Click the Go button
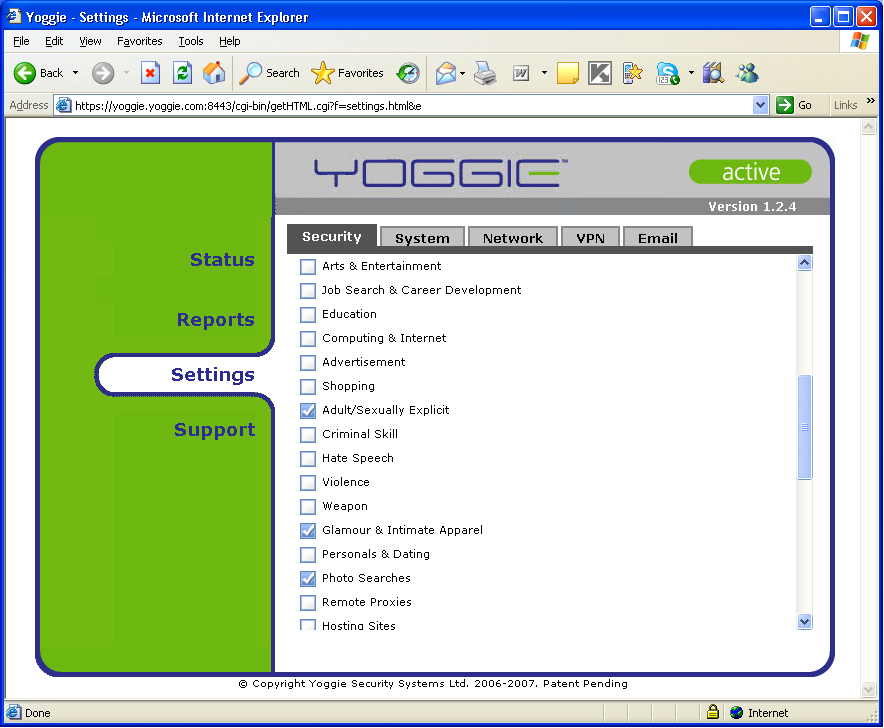The image size is (884, 728). [x=794, y=105]
